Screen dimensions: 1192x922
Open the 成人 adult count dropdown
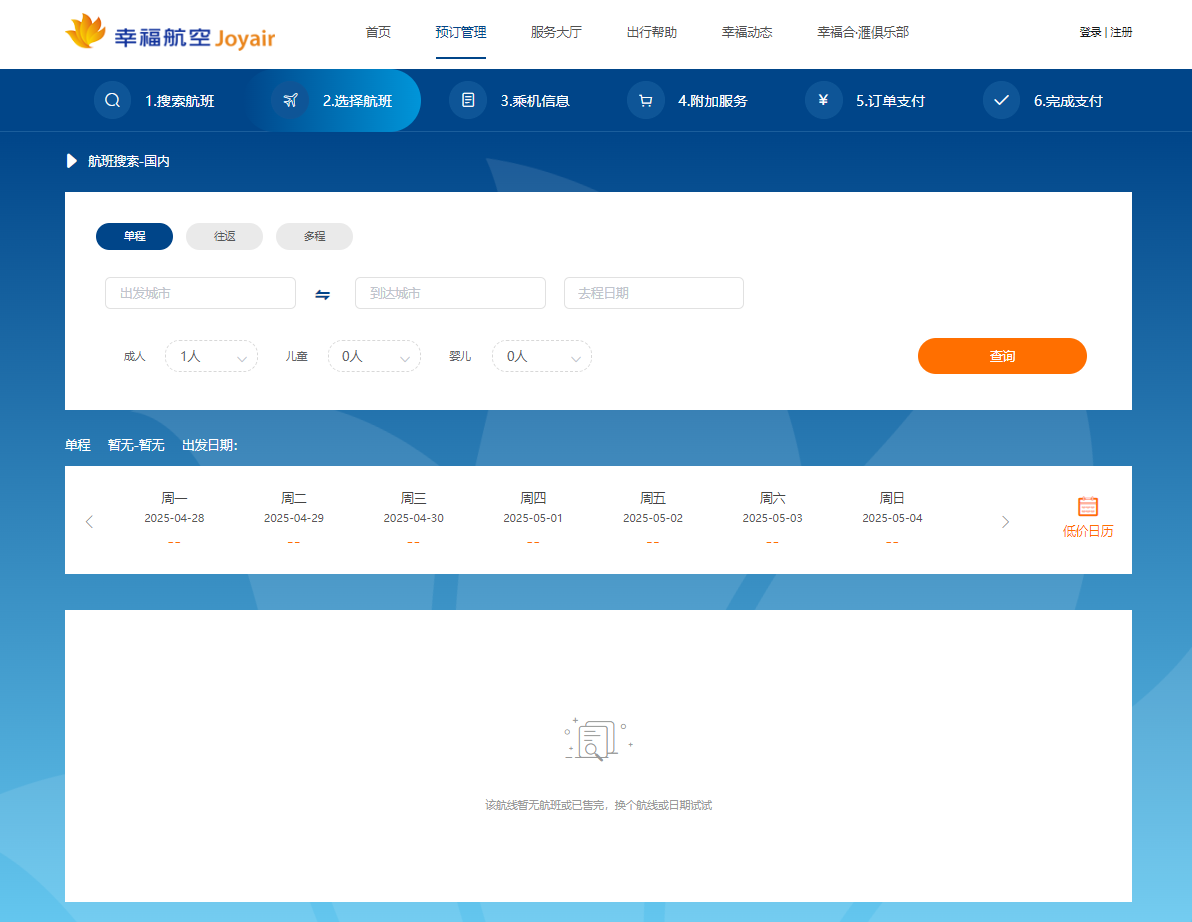tap(211, 356)
